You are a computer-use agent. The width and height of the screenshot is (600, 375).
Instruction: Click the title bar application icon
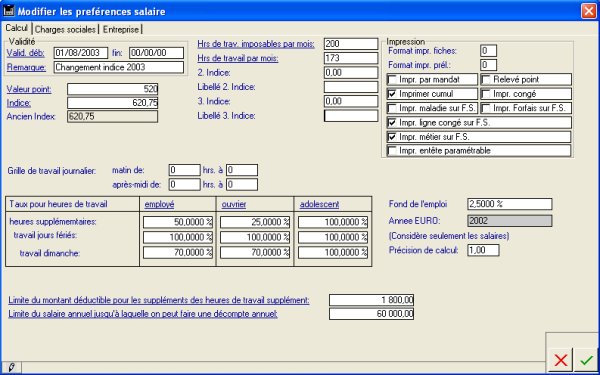8,11
